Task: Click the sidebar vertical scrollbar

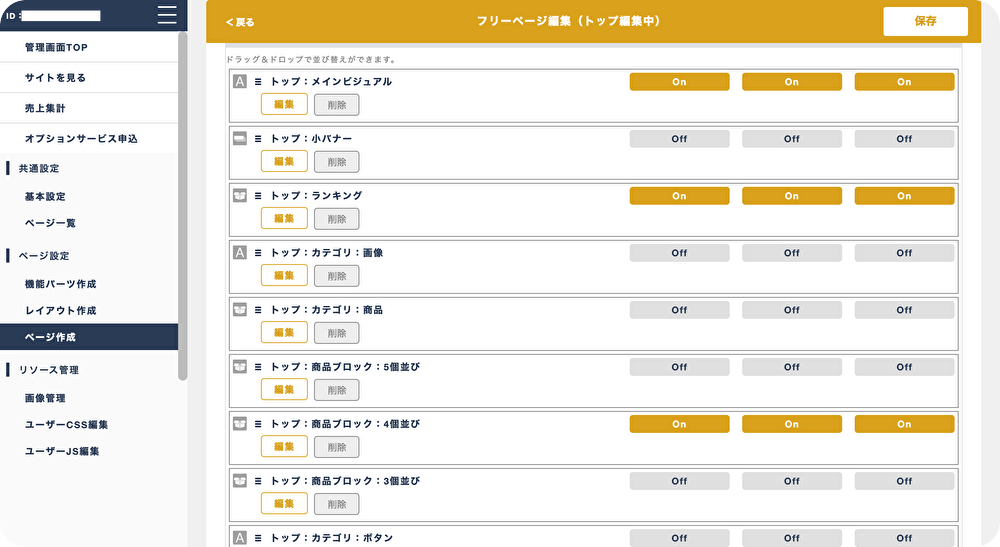Action: coord(183,206)
